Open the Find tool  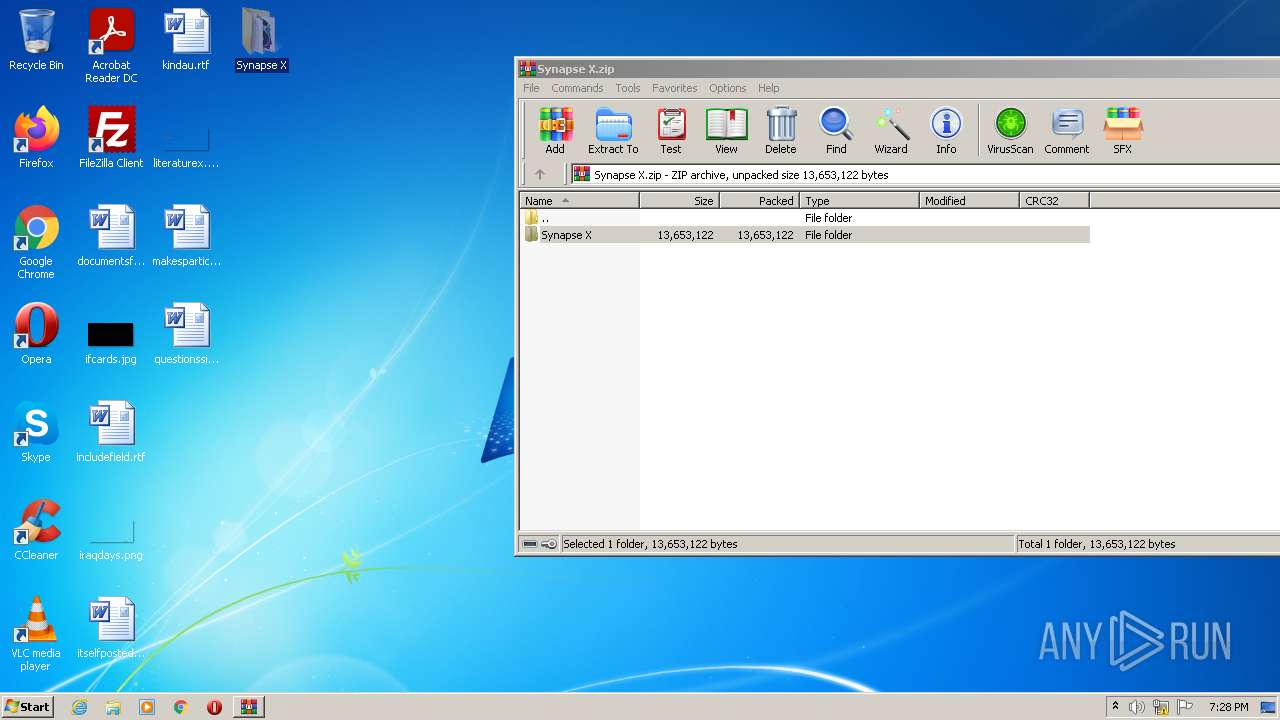coord(836,131)
